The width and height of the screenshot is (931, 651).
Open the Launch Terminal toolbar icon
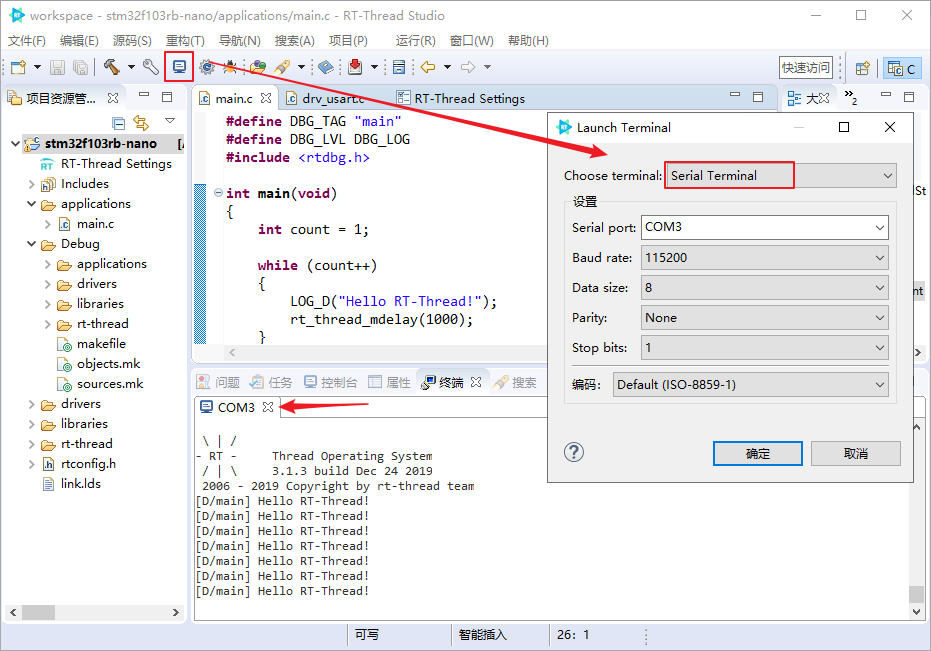[x=180, y=66]
